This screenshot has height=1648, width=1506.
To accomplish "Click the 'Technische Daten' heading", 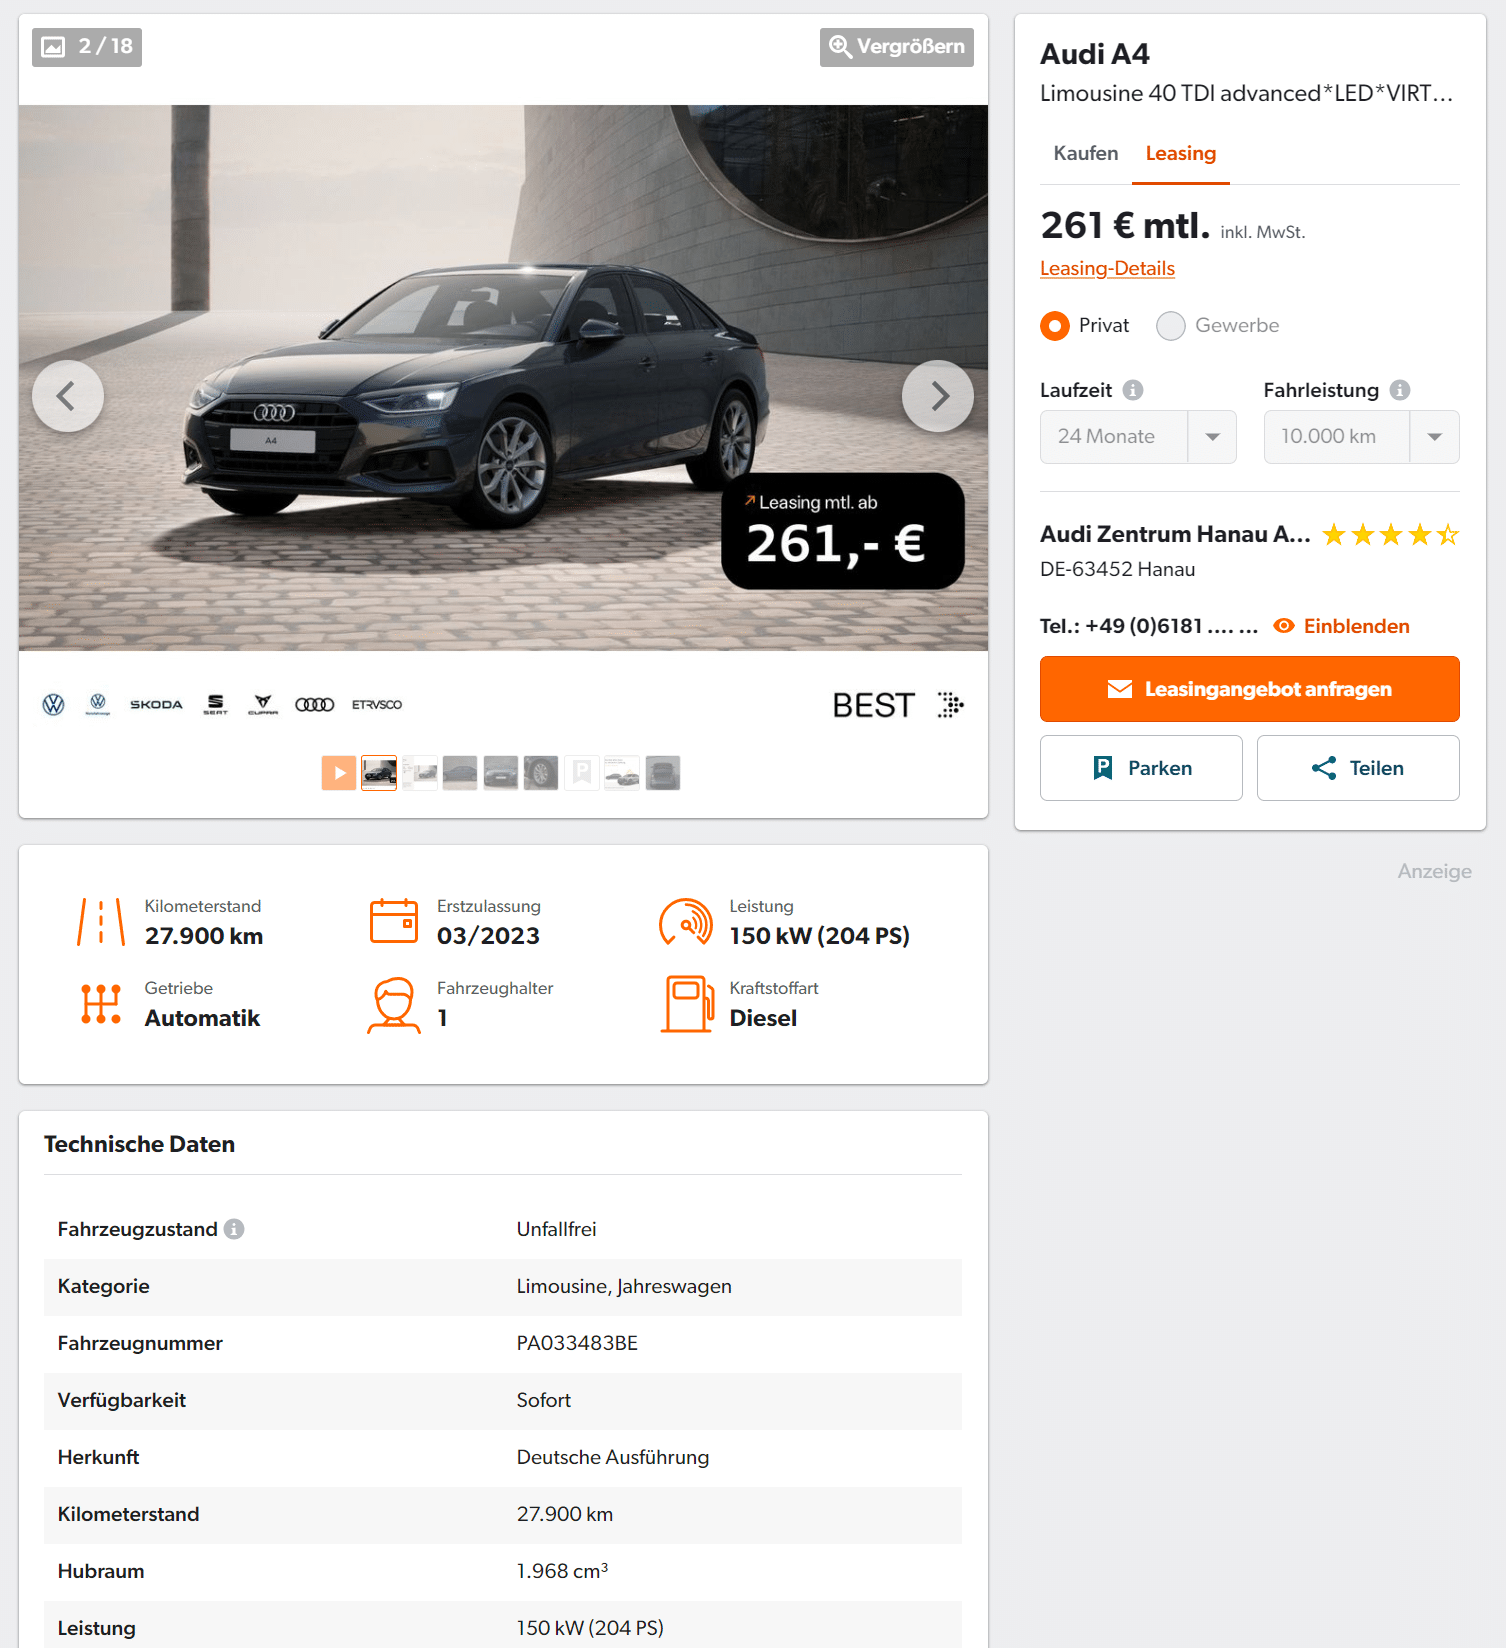I will [139, 1144].
